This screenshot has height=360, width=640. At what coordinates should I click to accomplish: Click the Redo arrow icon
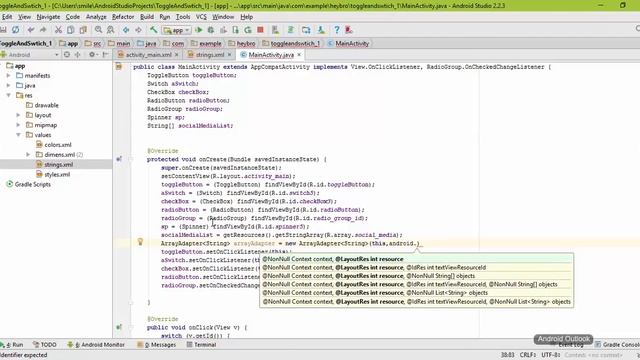click(43, 30)
